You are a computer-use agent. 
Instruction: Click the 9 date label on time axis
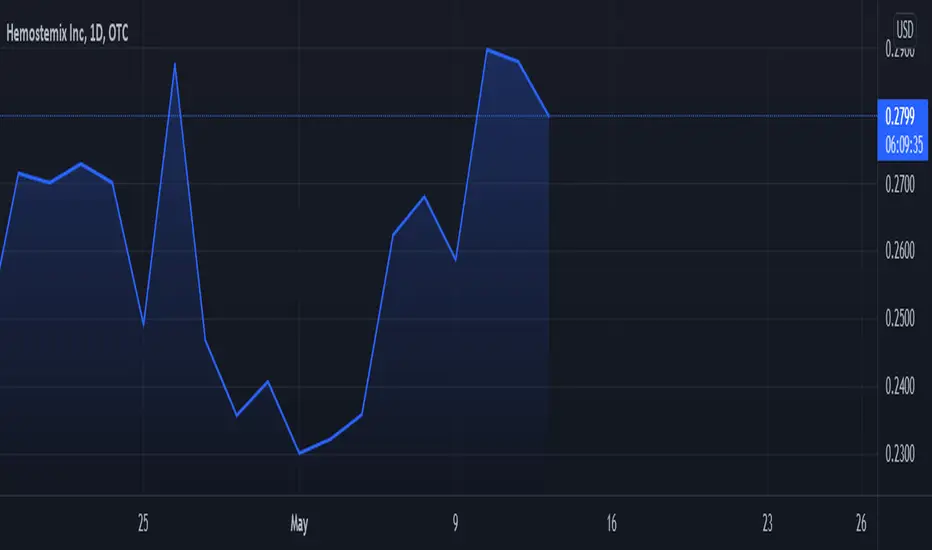pos(455,523)
